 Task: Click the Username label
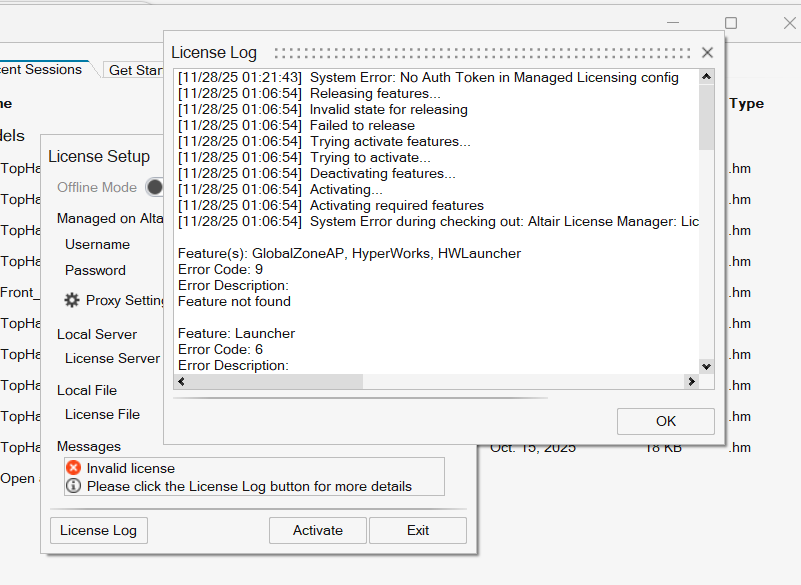click(98, 244)
